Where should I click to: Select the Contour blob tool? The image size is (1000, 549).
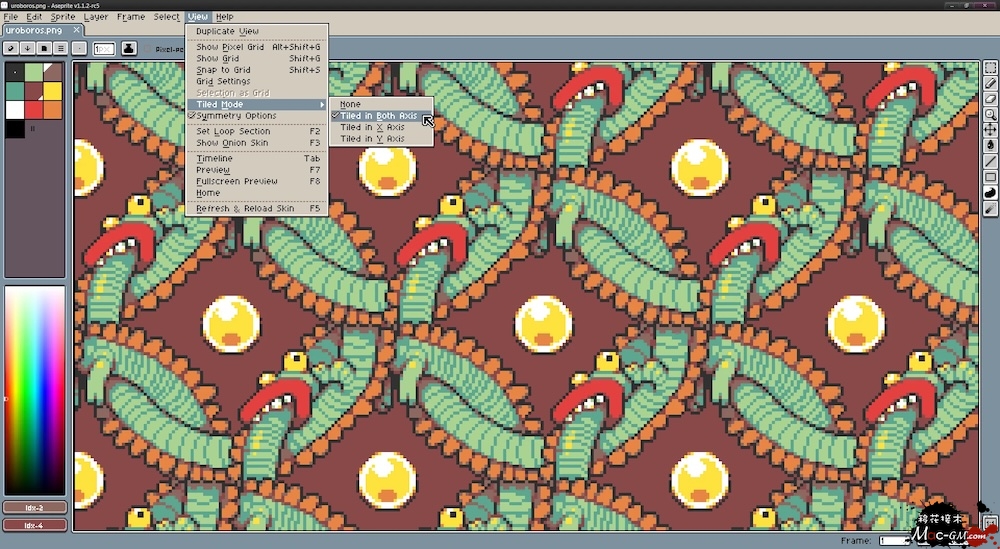click(990, 192)
